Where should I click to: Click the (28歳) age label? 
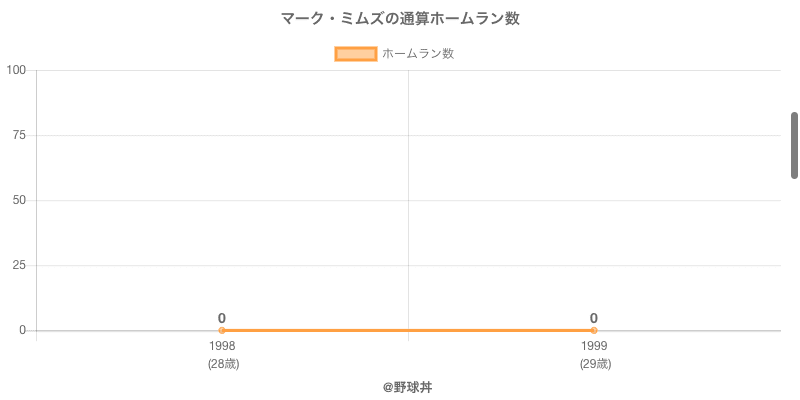tap(223, 364)
